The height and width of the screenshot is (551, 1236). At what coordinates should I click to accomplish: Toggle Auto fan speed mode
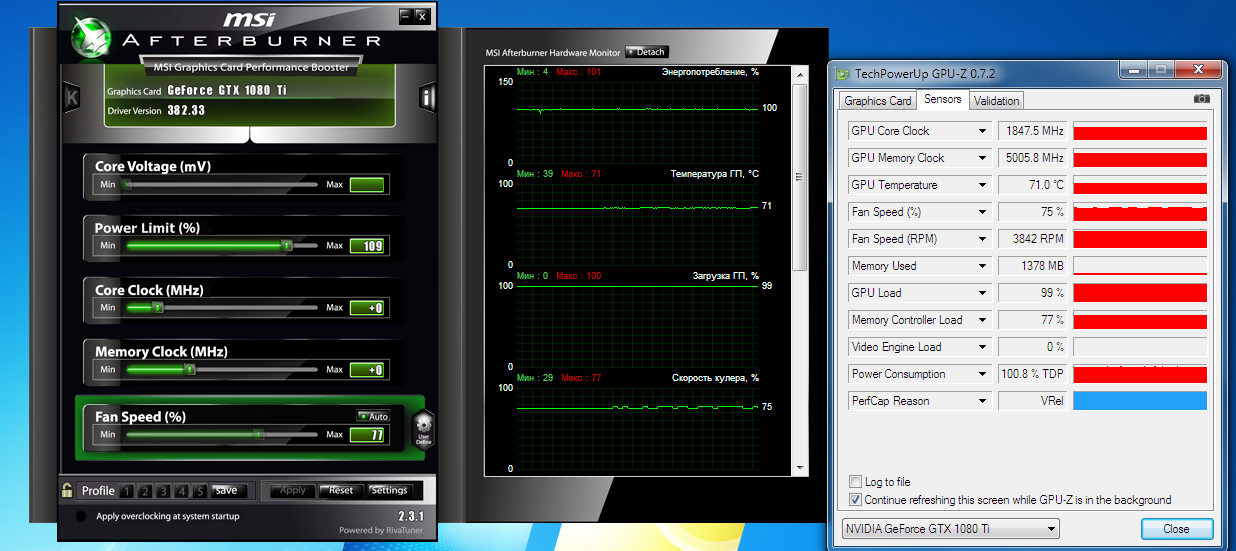374,416
